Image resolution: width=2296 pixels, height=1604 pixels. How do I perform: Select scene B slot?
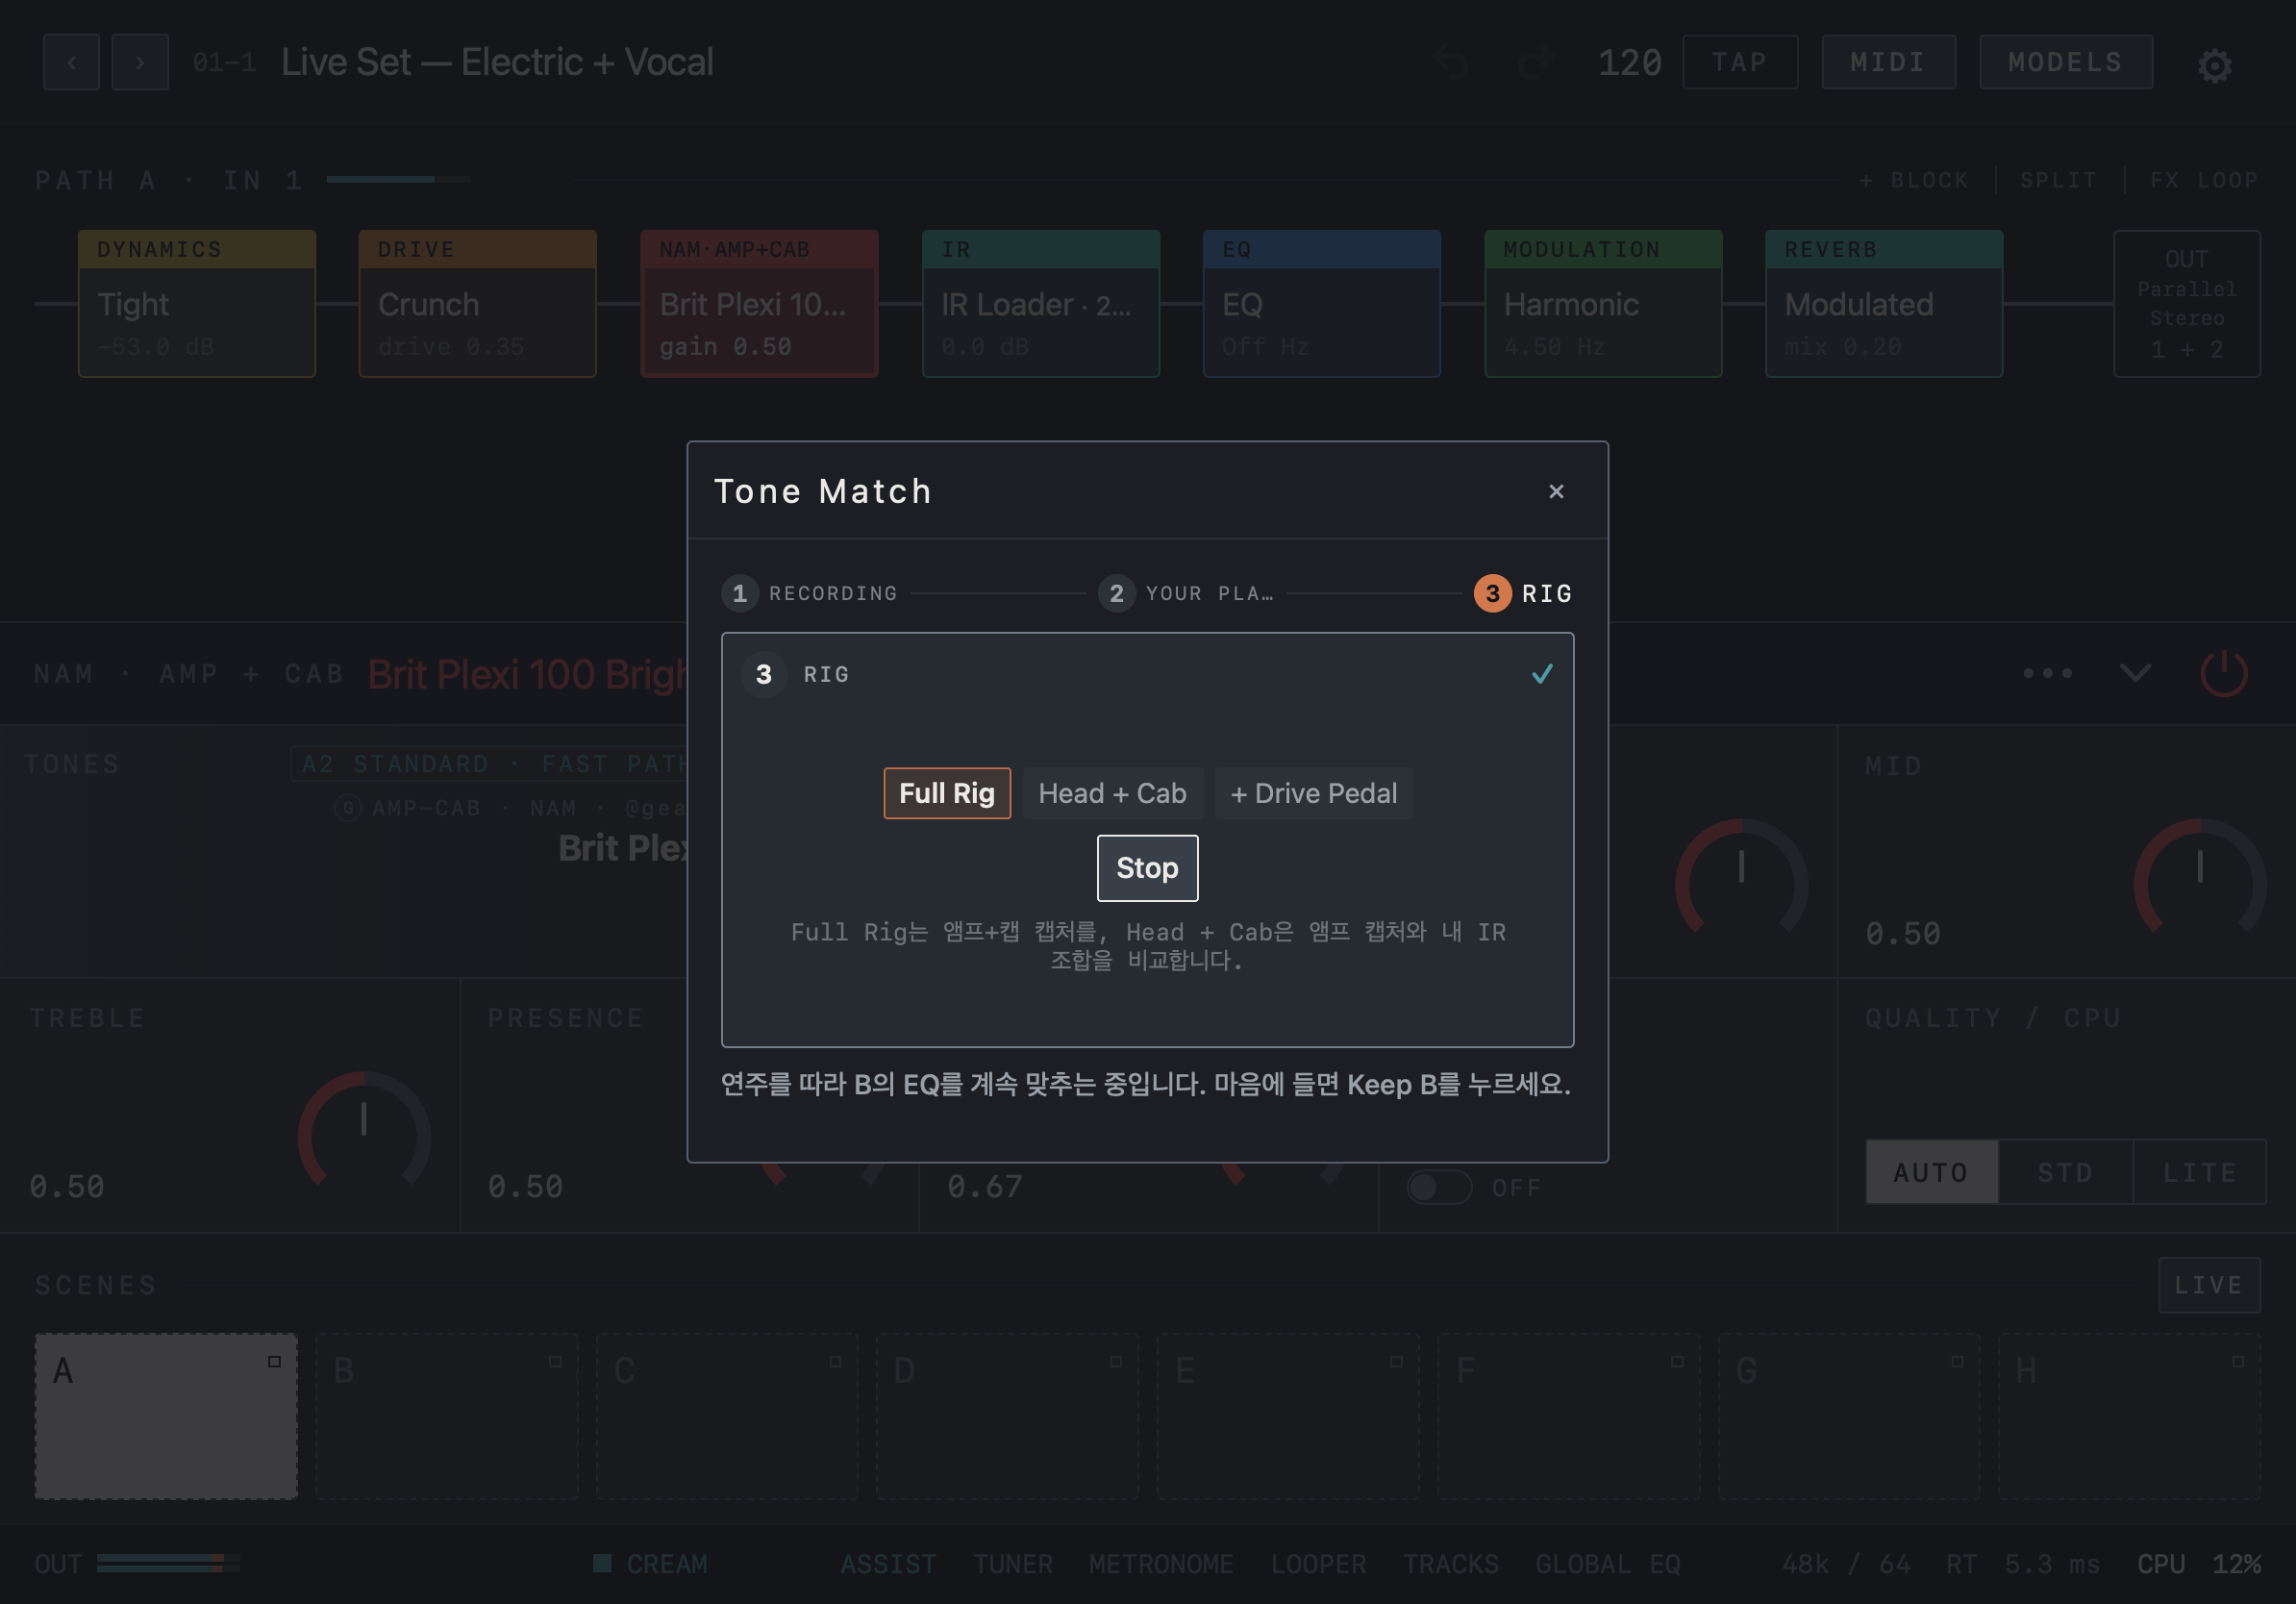click(x=447, y=1416)
